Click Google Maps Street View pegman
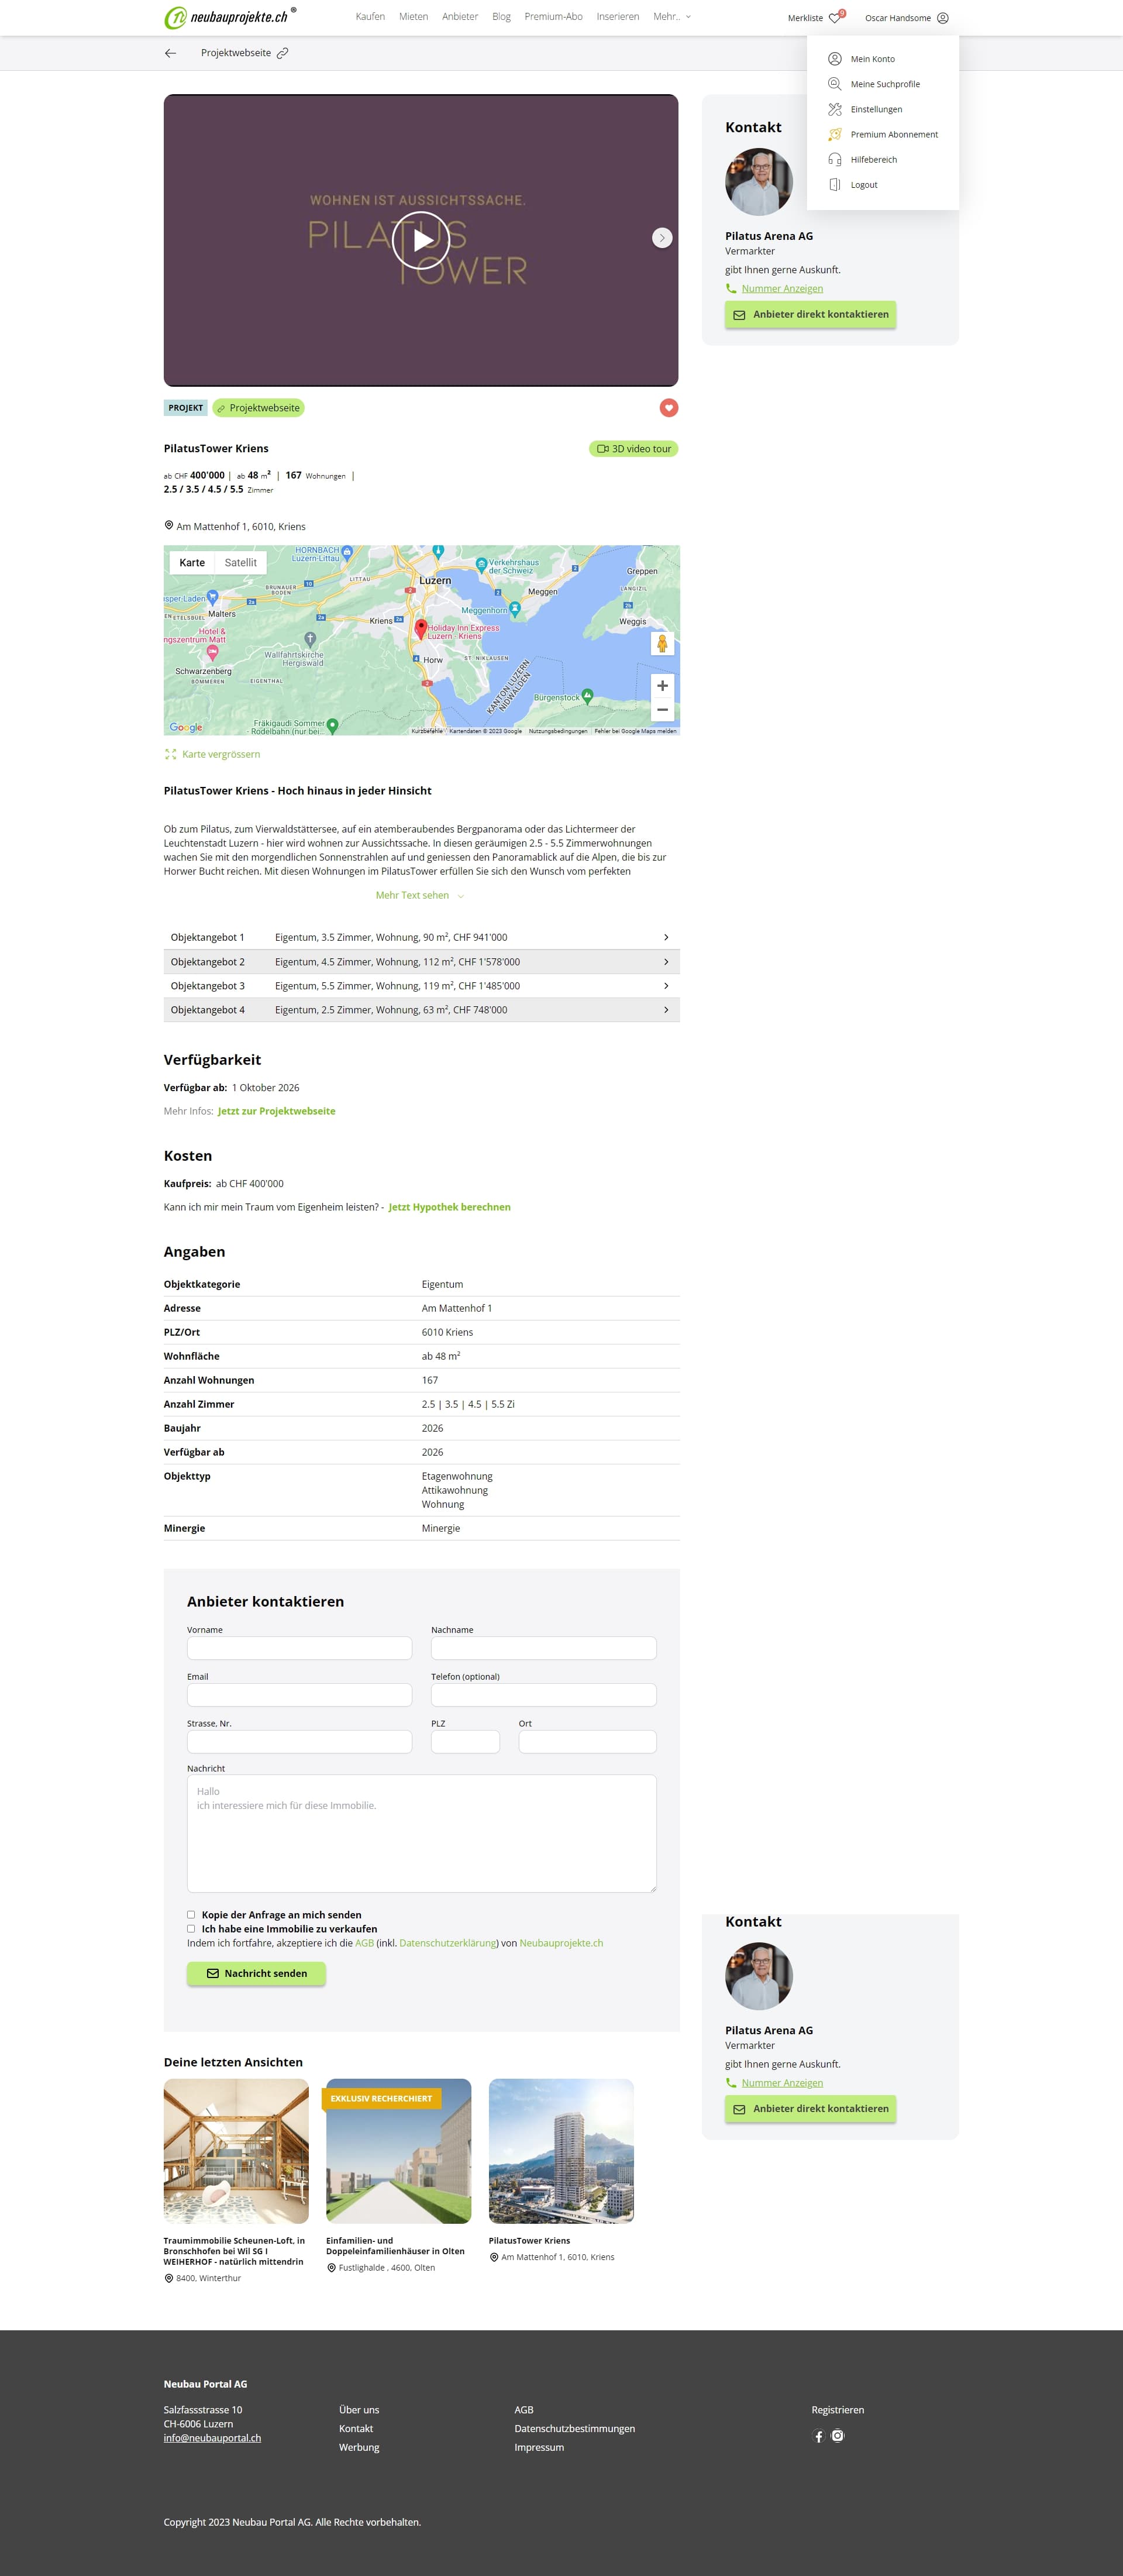The width and height of the screenshot is (1123, 2576). click(662, 644)
